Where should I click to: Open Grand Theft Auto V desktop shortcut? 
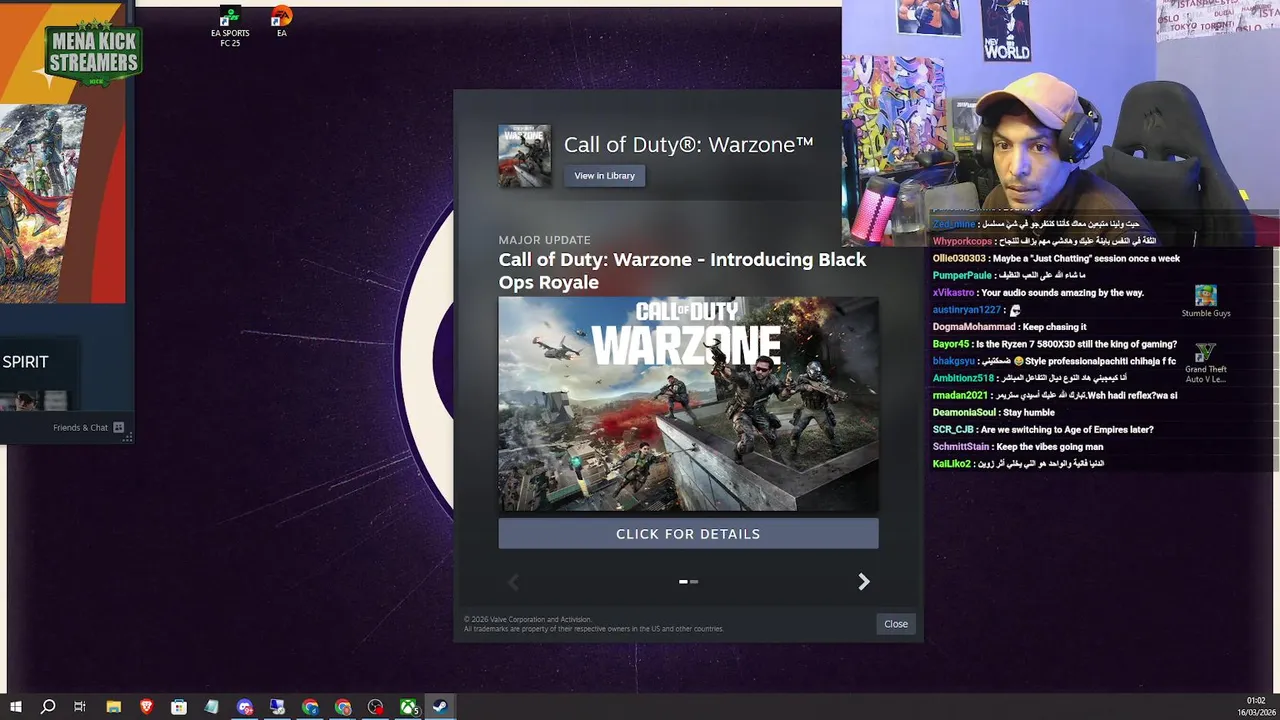(1206, 363)
